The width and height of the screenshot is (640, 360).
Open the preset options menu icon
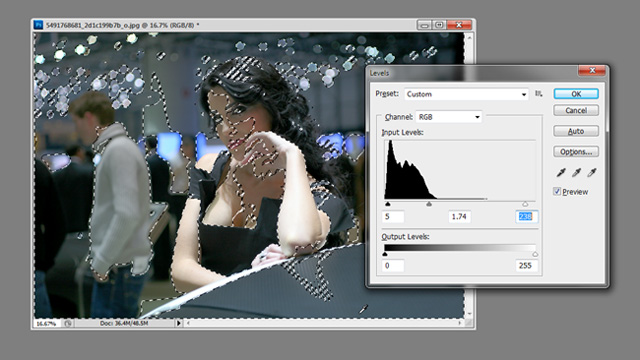tap(539, 94)
